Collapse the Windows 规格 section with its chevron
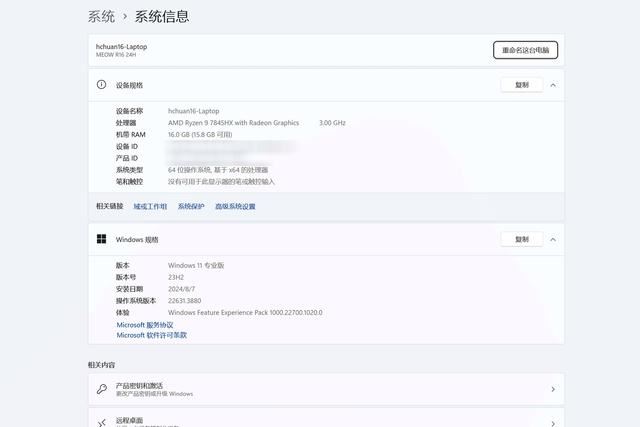The height and width of the screenshot is (427, 640). pos(553,240)
